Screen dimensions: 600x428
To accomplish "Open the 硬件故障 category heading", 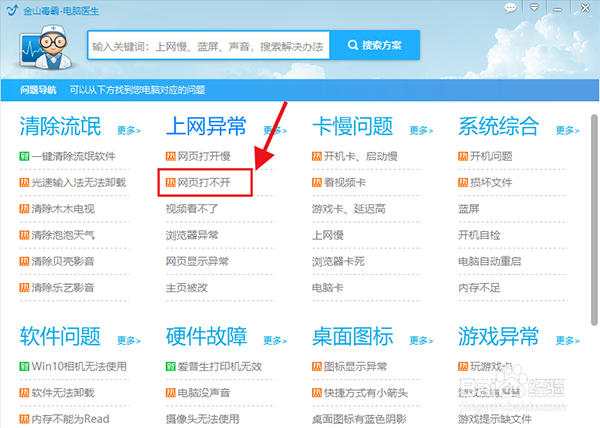I will pos(206,336).
